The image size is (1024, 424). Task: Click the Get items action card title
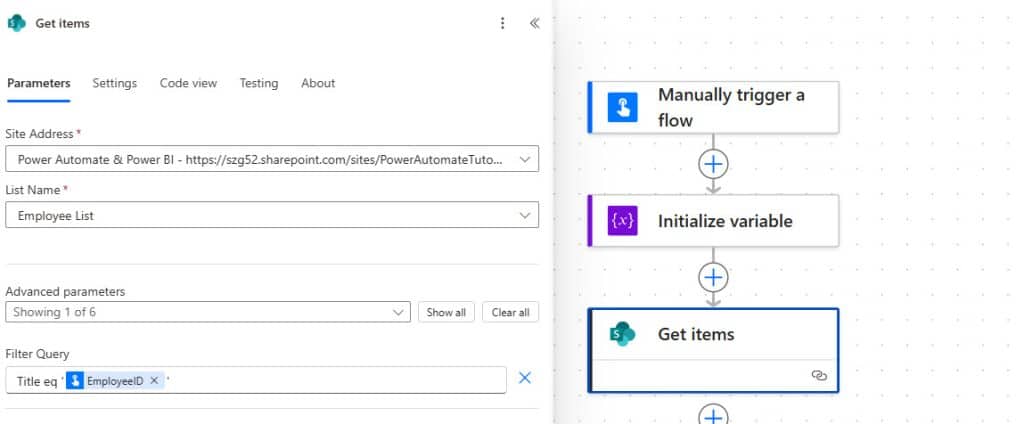pyautogui.click(x=696, y=334)
